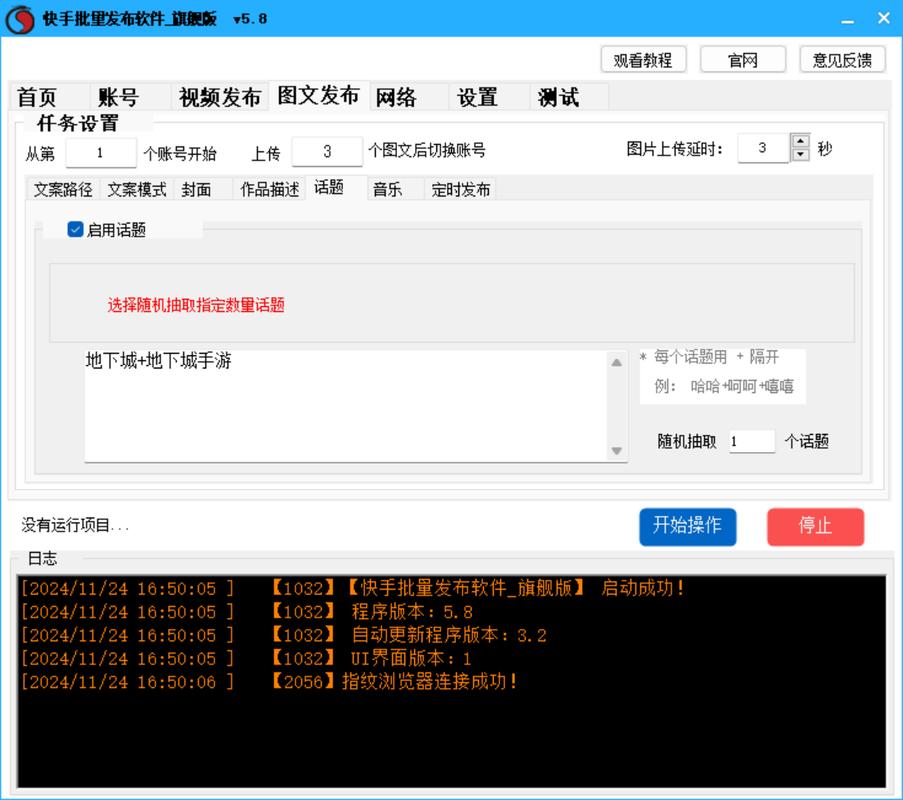Click the red 选择随机抽取指定数量话题 text
This screenshot has height=800, width=903.
coord(196,305)
